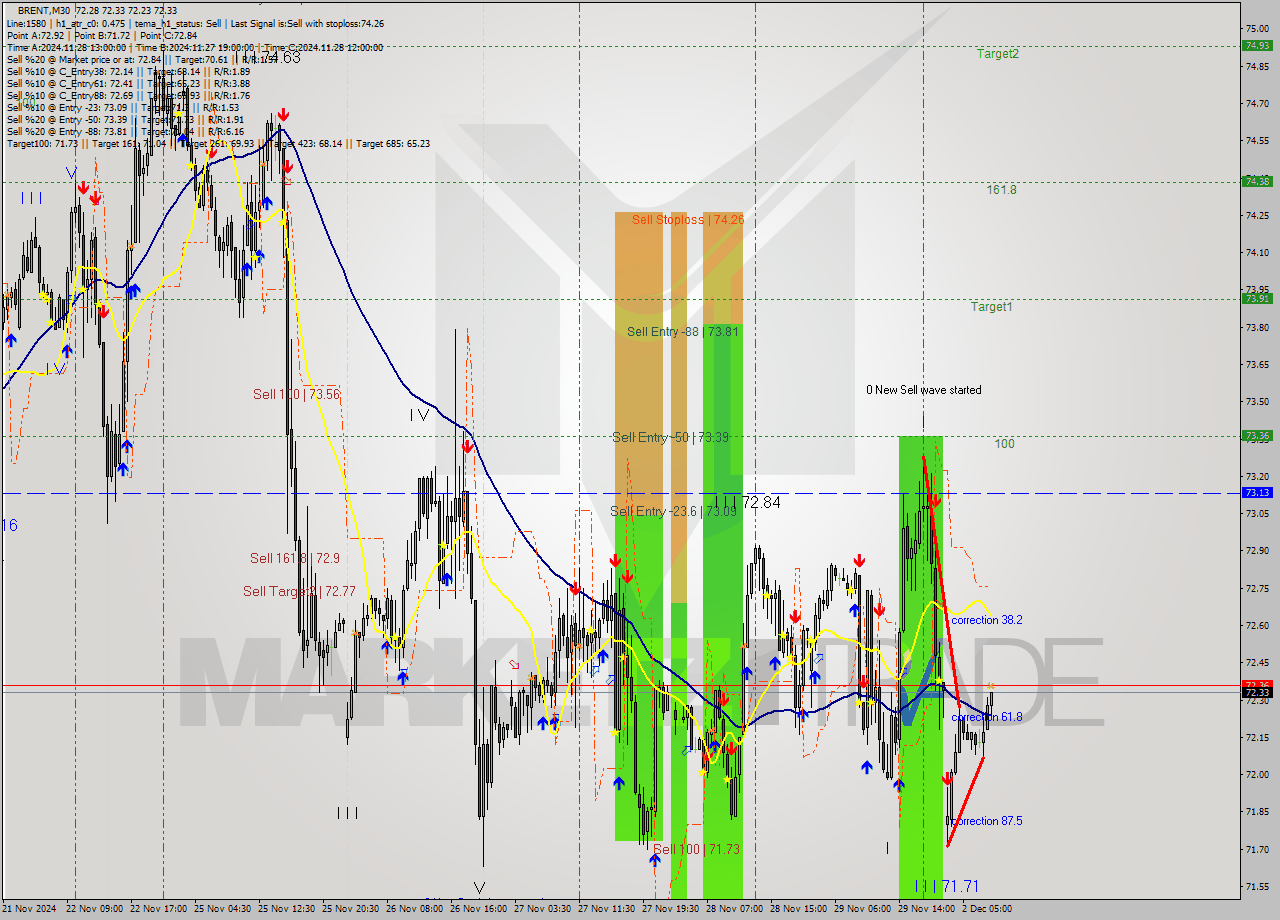Select the 'Sell Entry -23.6 | 73.09' label
Screen dimensions: 1280x920
point(673,511)
